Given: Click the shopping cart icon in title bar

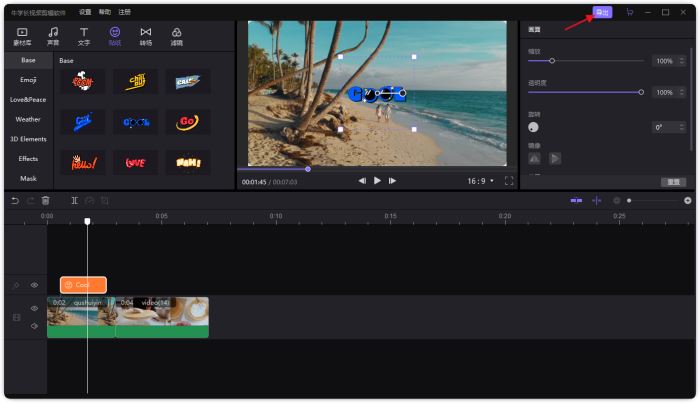Looking at the screenshot, I should [x=629, y=12].
